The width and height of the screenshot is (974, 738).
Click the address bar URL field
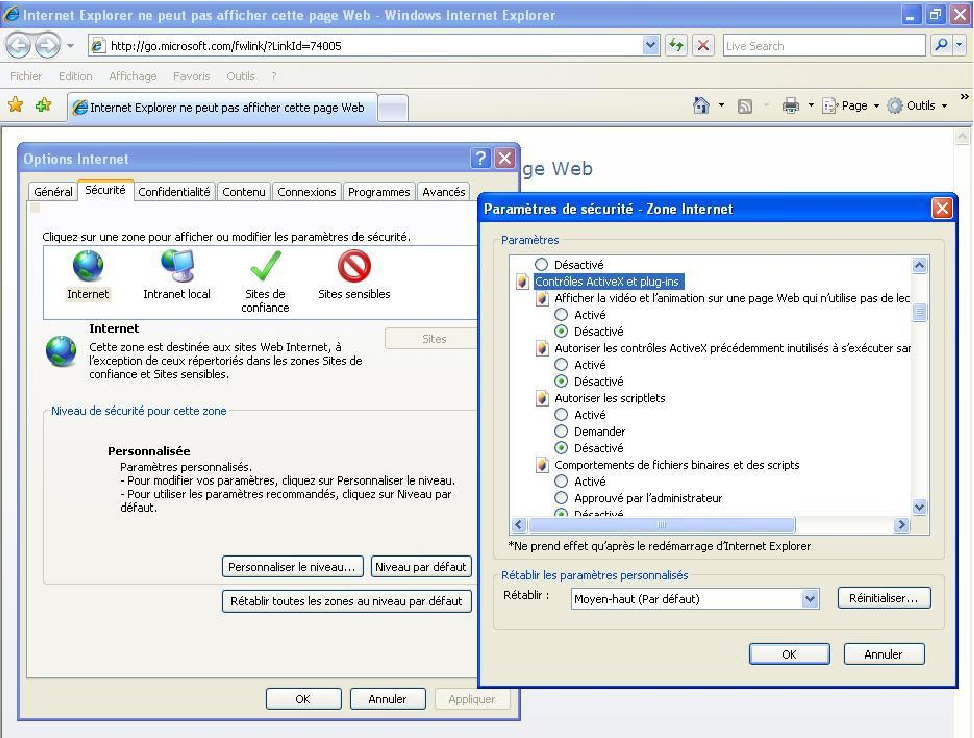pyautogui.click(x=373, y=45)
